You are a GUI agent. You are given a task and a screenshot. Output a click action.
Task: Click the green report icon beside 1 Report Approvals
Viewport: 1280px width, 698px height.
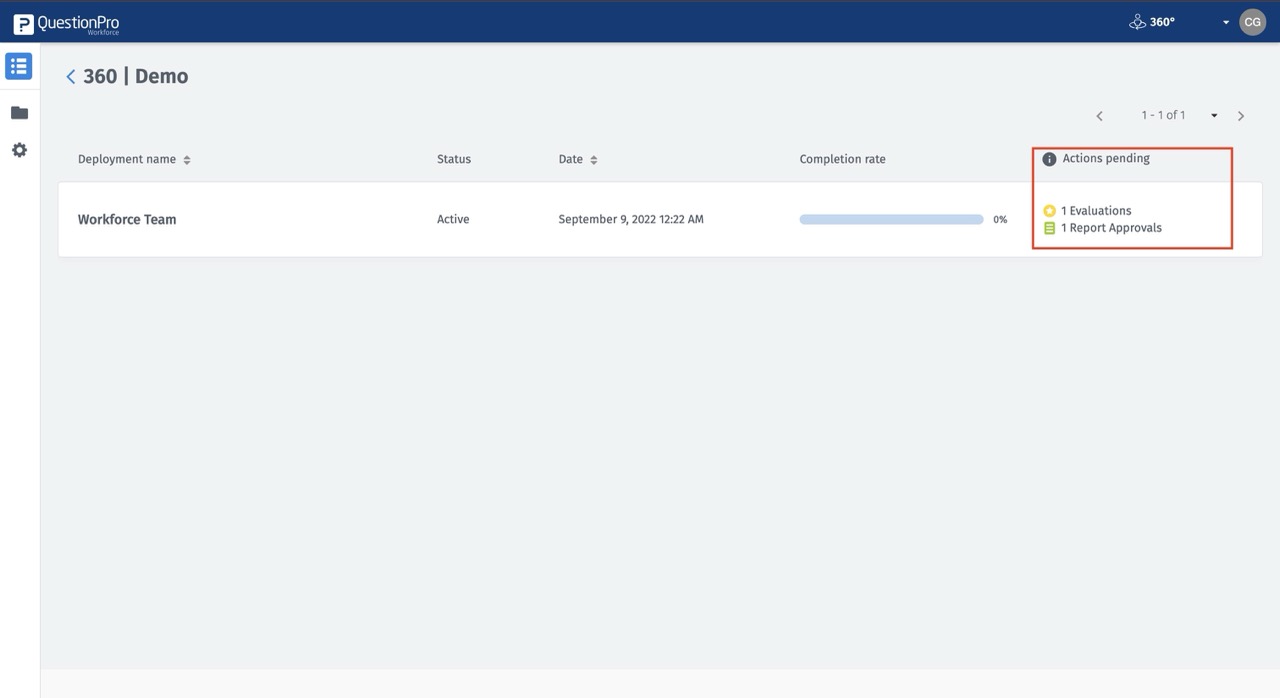(1048, 227)
